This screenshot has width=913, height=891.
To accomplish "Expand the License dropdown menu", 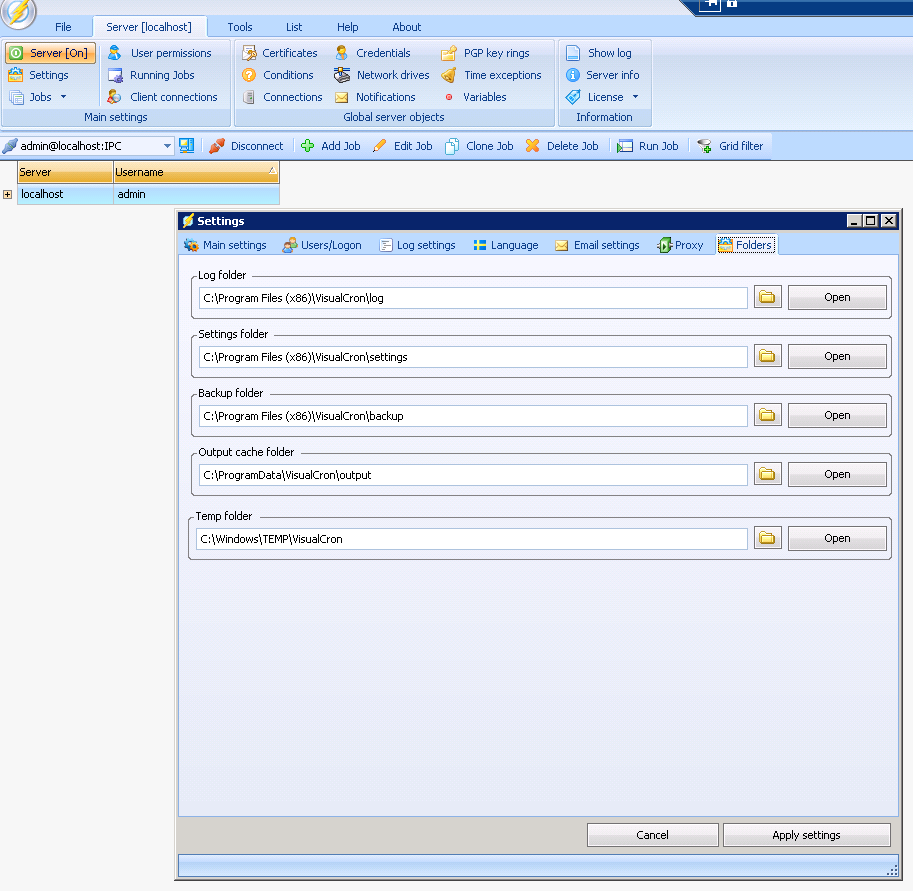I will click(x=635, y=97).
